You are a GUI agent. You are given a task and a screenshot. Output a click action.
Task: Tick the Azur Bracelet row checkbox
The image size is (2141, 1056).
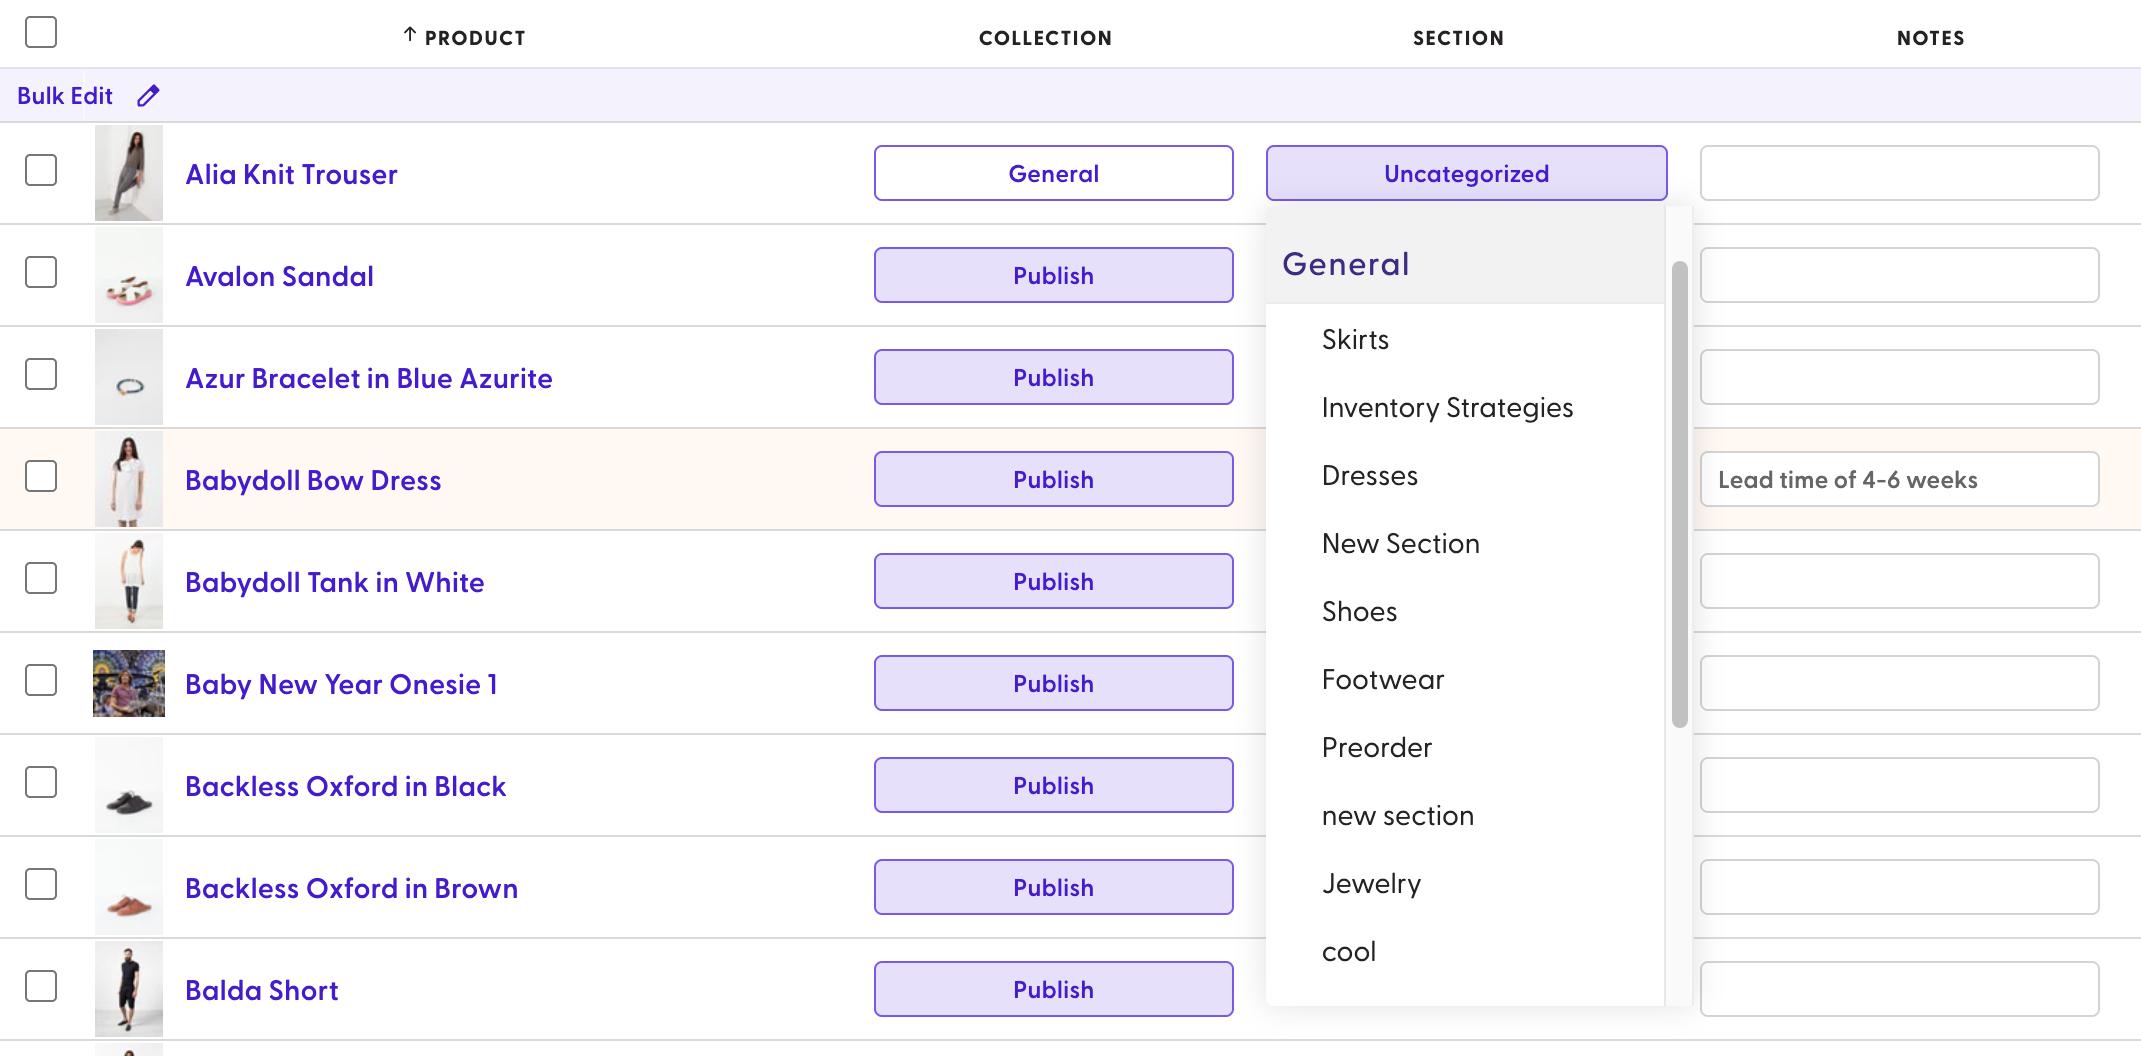click(41, 374)
